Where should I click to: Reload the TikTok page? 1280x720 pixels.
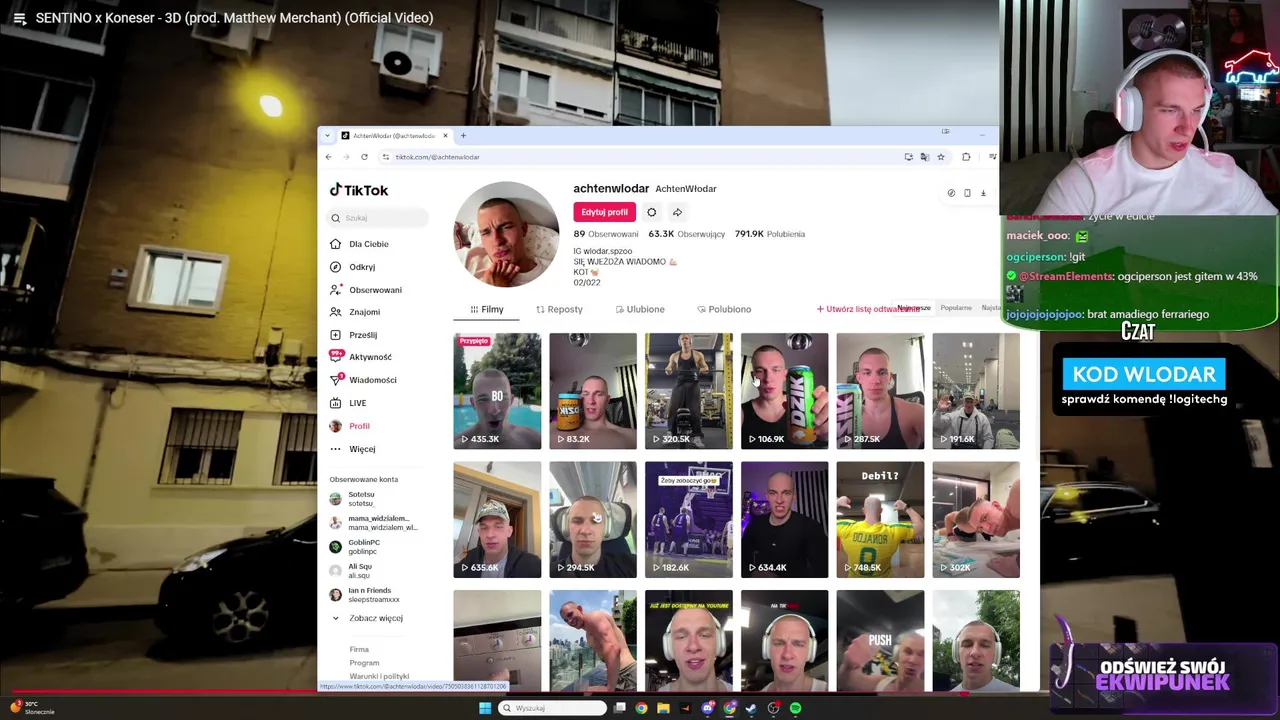(364, 157)
